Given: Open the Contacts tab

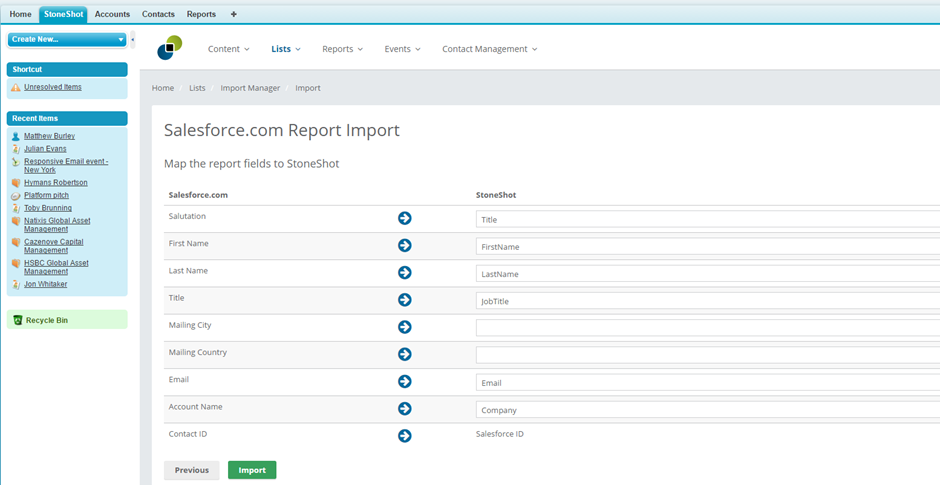Looking at the screenshot, I should pyautogui.click(x=158, y=14).
